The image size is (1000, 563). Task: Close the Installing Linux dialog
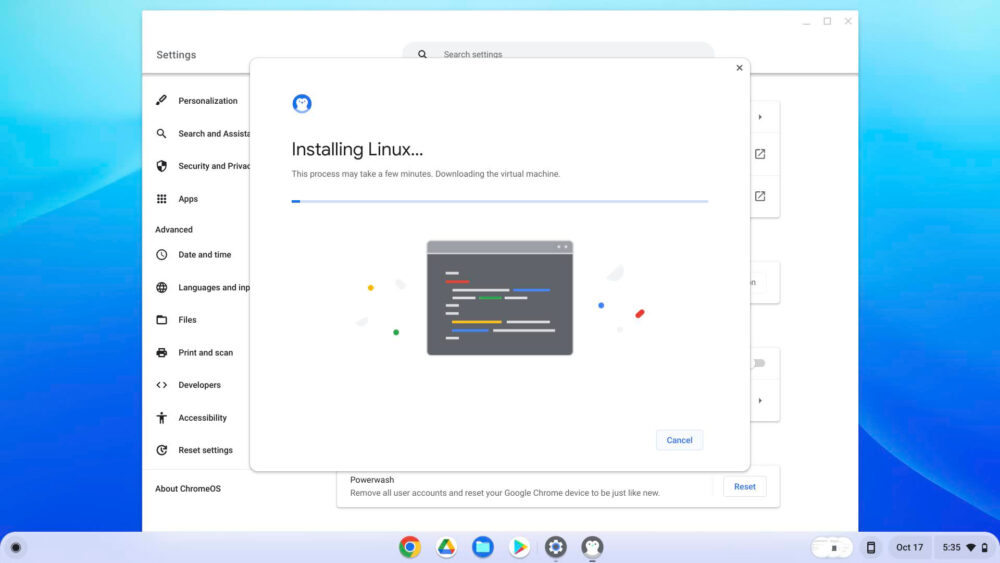(739, 68)
